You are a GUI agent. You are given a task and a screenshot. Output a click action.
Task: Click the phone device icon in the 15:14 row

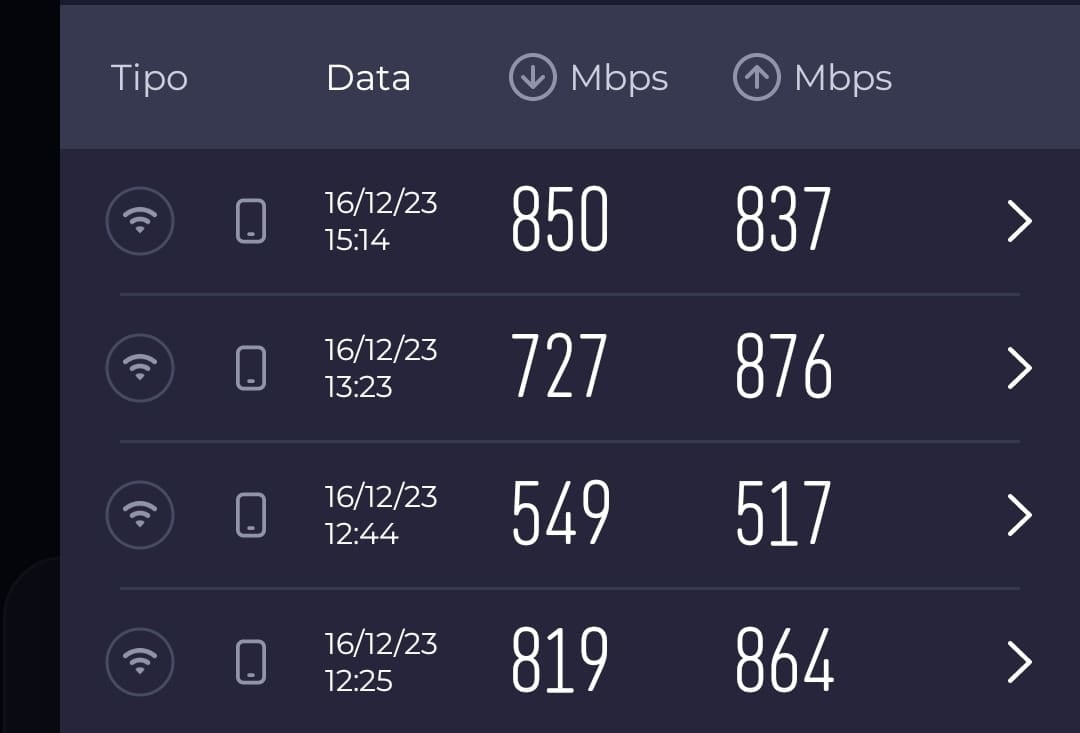251,221
